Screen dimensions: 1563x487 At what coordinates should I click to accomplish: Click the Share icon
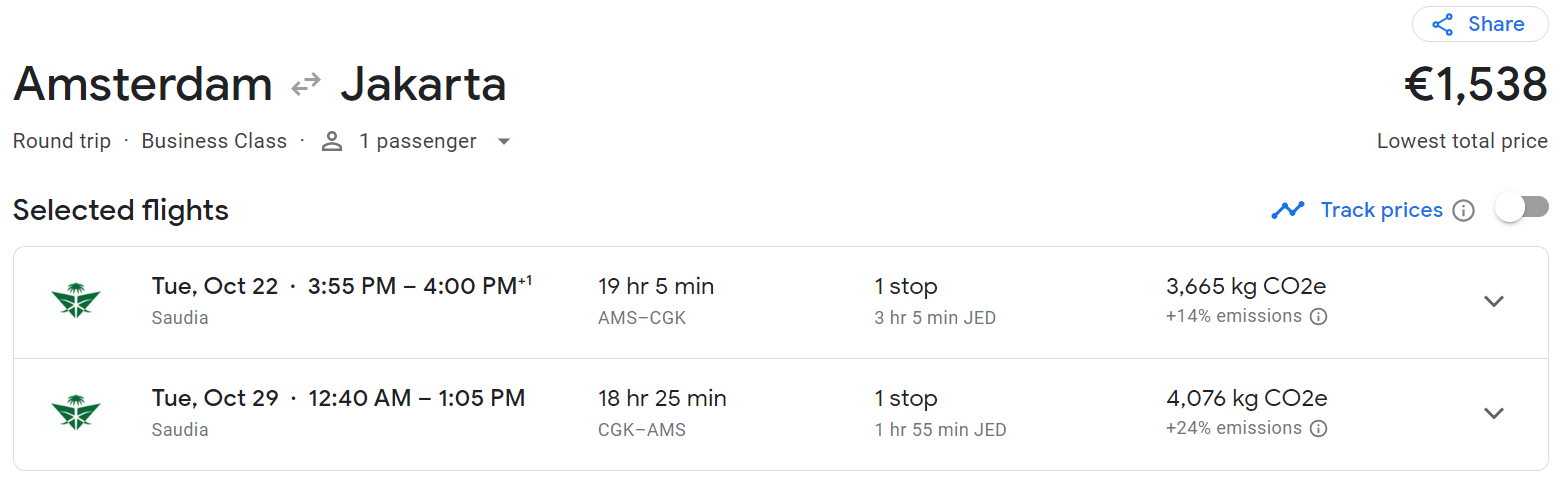click(x=1442, y=25)
